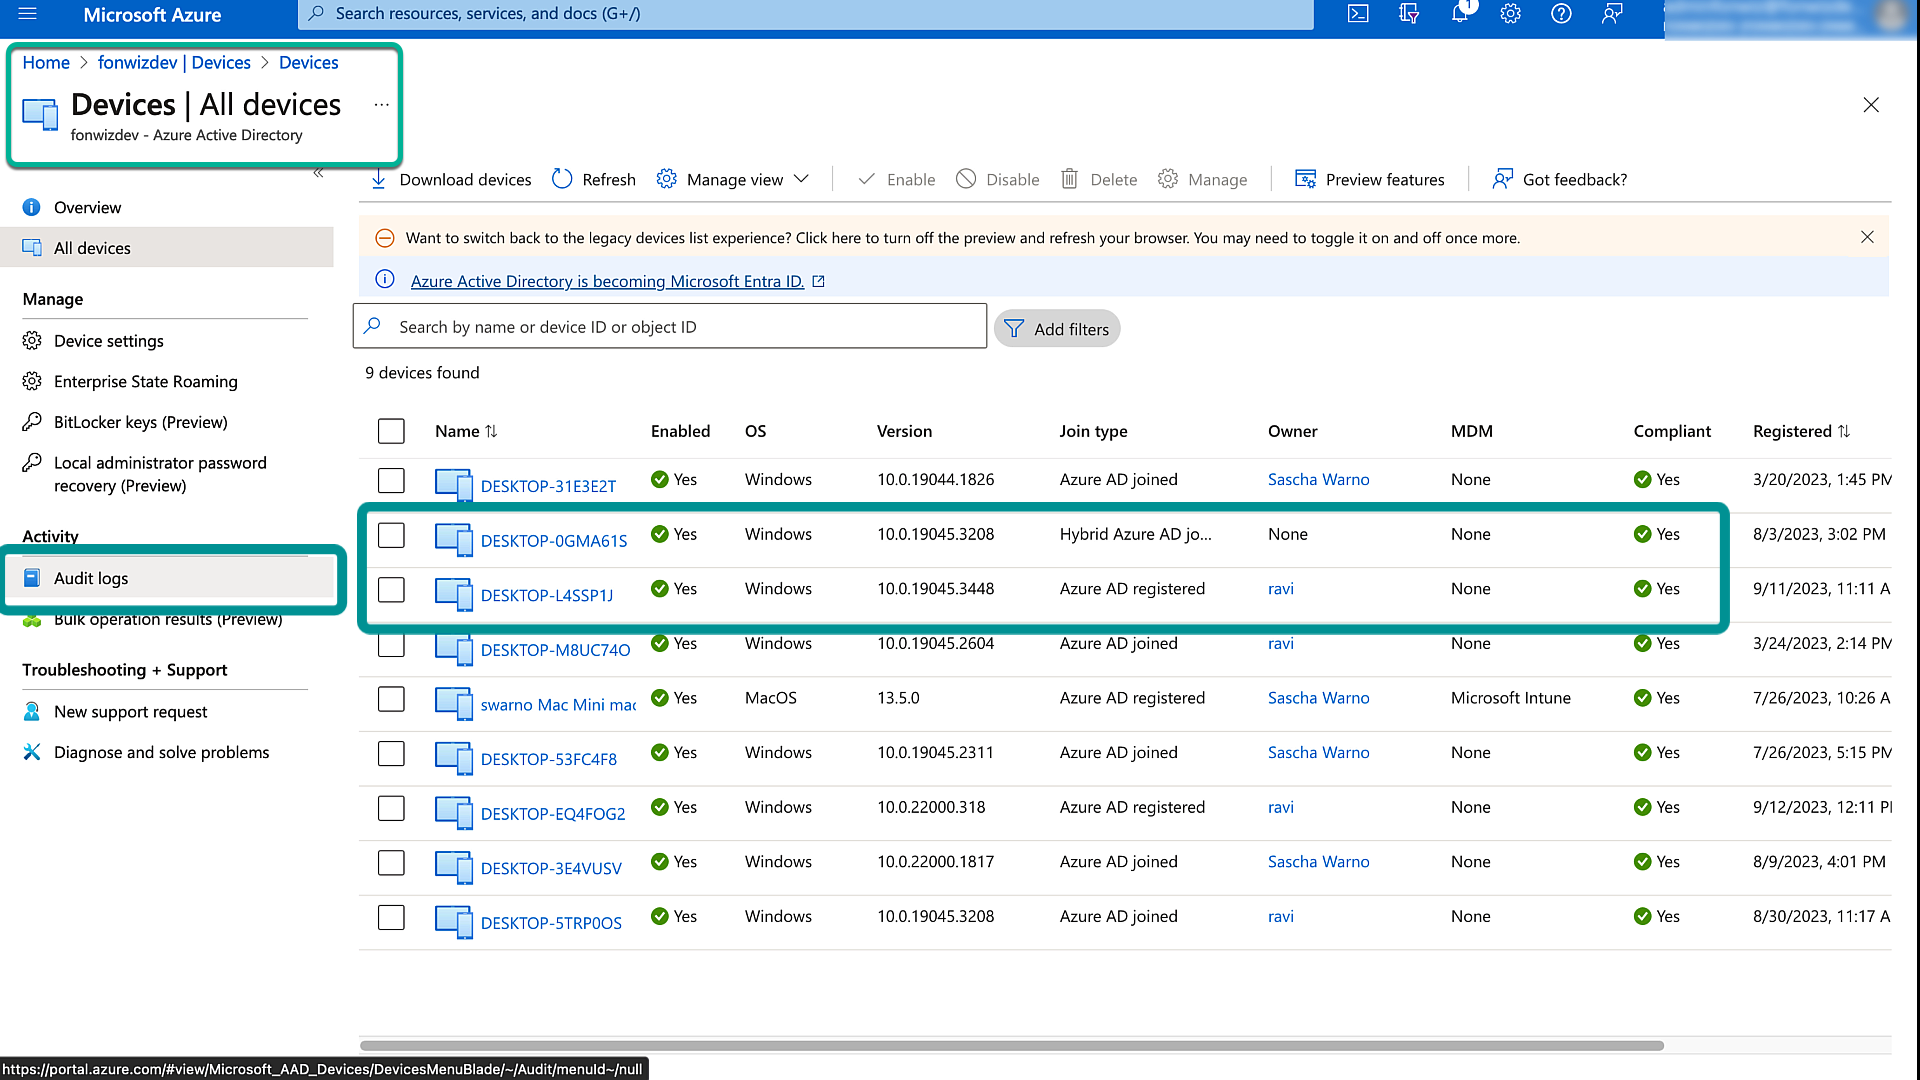Check the DESKTOP-0GMA61S row checkbox
Image resolution: width=1920 pixels, height=1080 pixels.
(391, 535)
